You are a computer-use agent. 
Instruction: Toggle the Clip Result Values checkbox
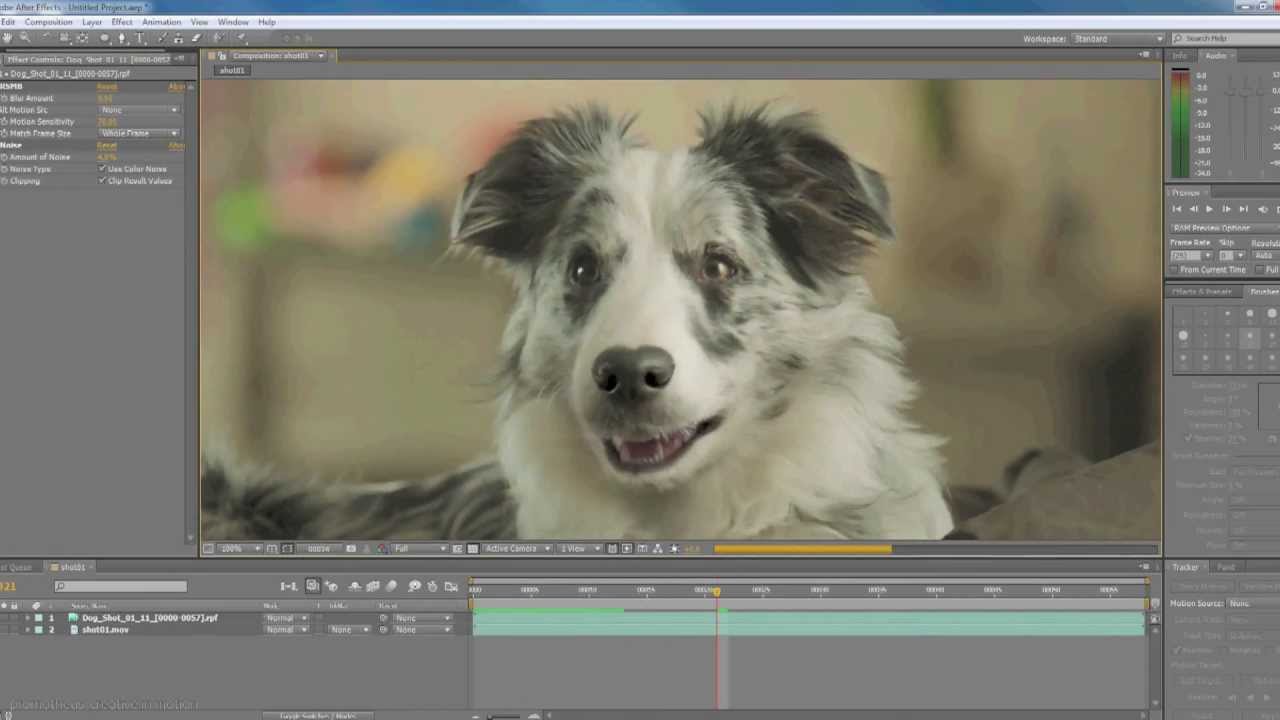102,181
